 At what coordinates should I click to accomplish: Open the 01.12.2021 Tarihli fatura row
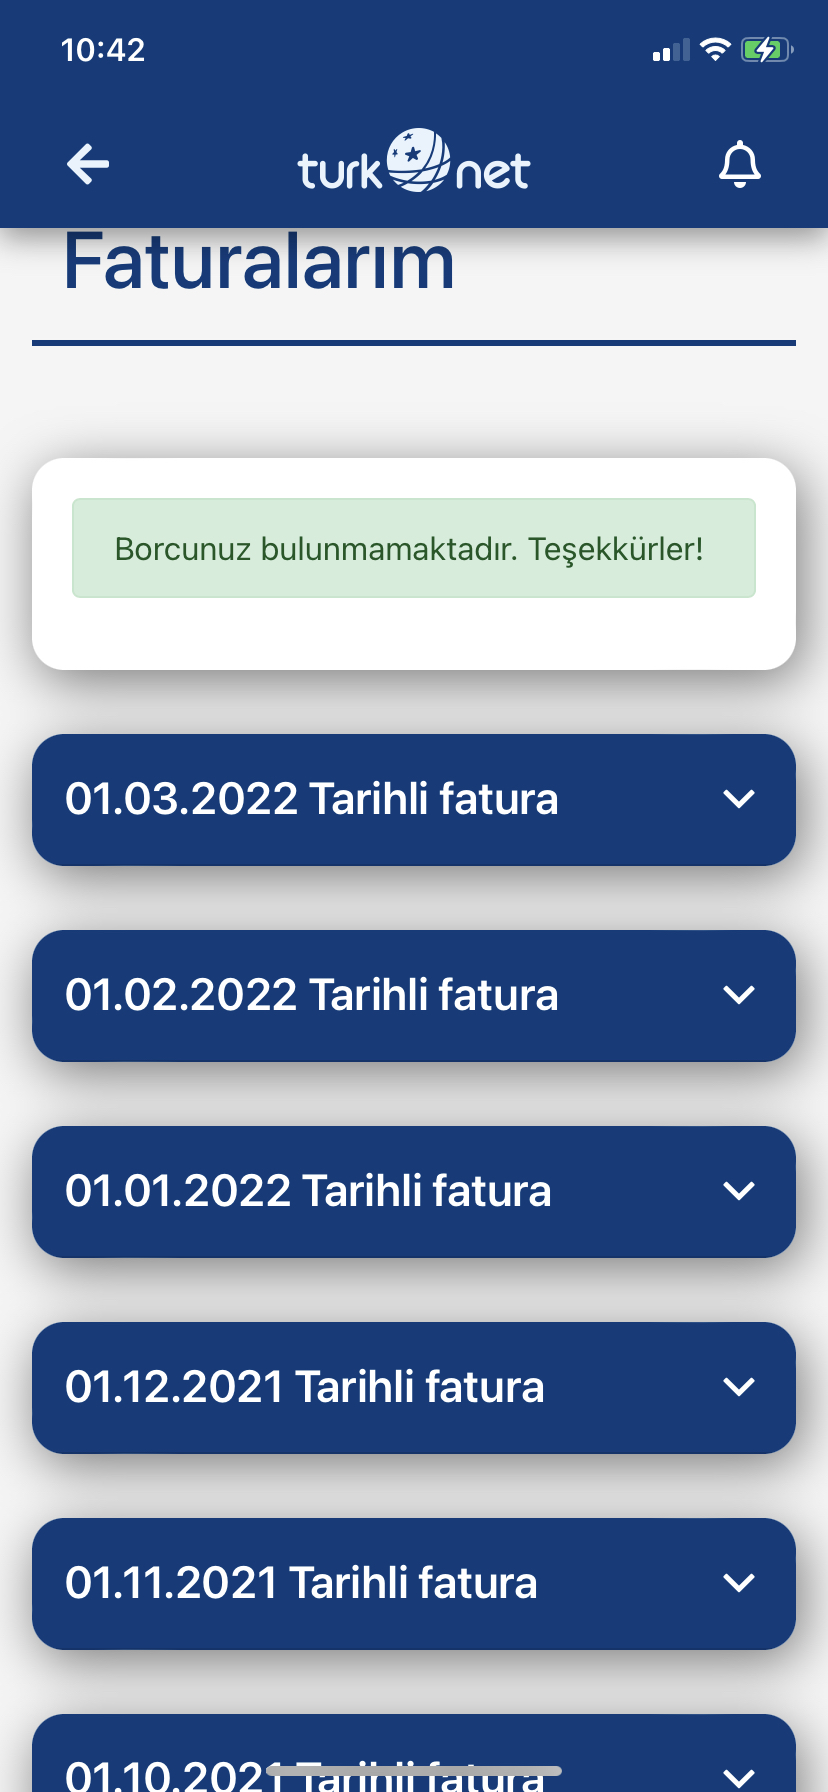tap(414, 1388)
